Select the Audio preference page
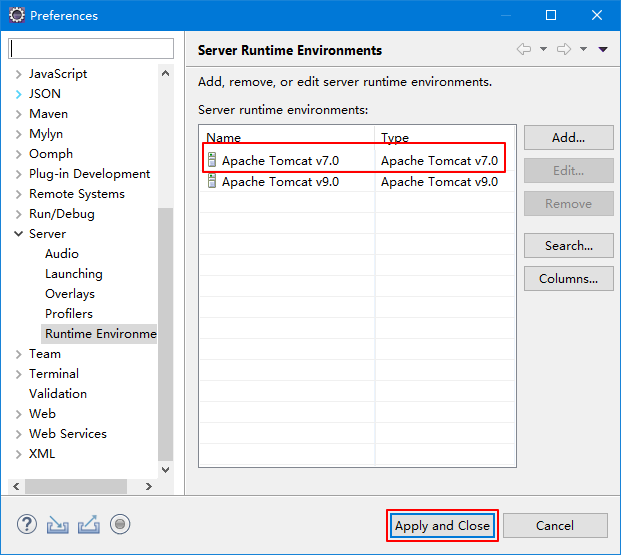This screenshot has width=621, height=555. pyautogui.click(x=62, y=254)
